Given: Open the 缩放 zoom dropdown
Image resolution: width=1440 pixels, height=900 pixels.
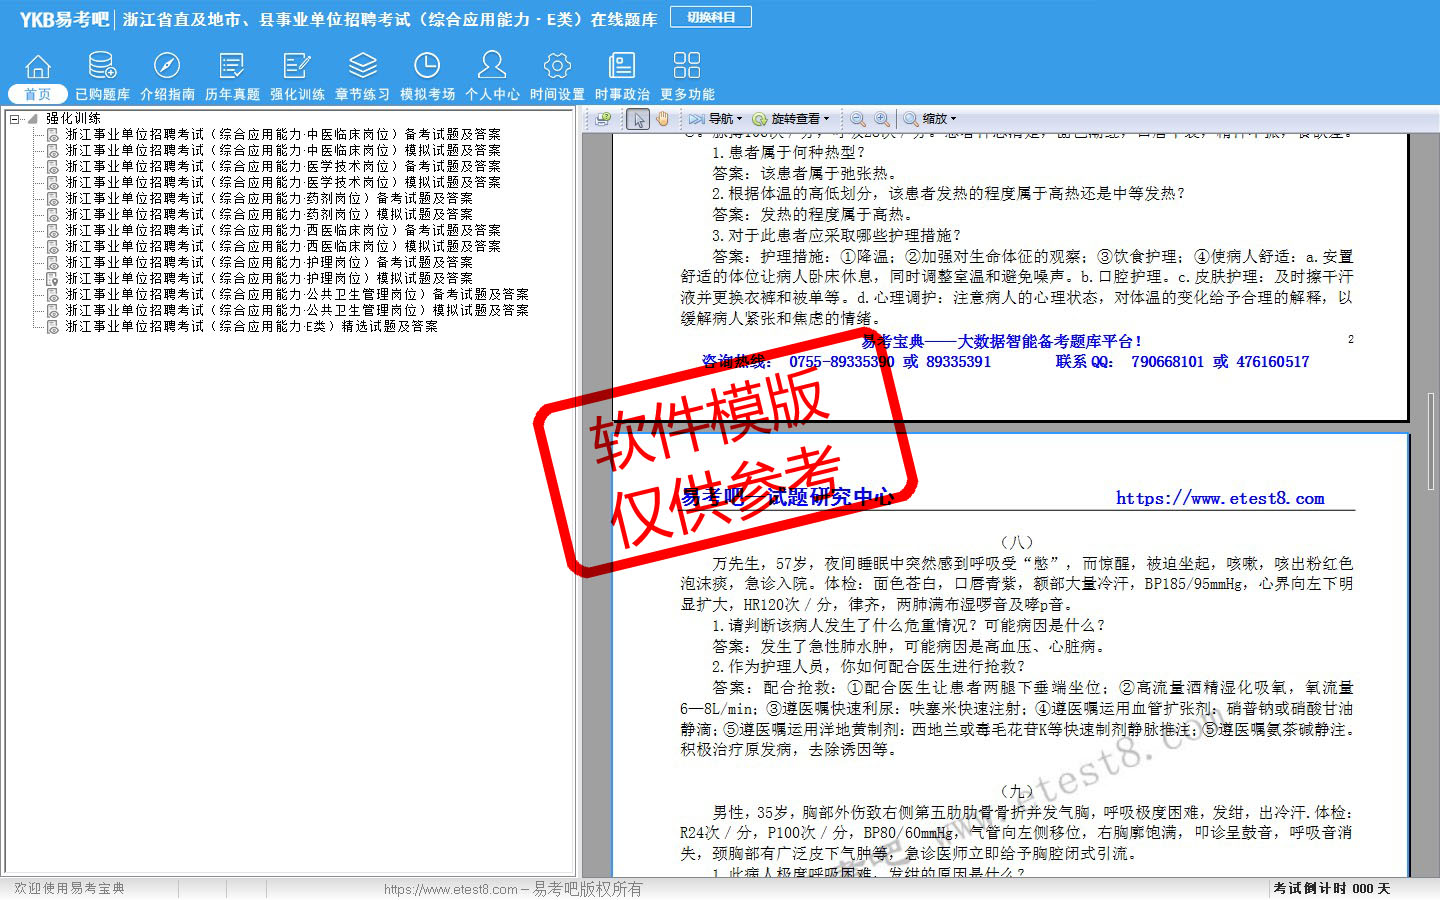Looking at the screenshot, I should click(930, 119).
